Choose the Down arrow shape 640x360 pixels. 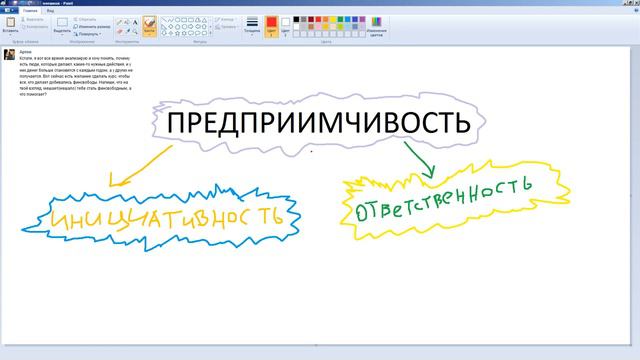[x=164, y=33]
